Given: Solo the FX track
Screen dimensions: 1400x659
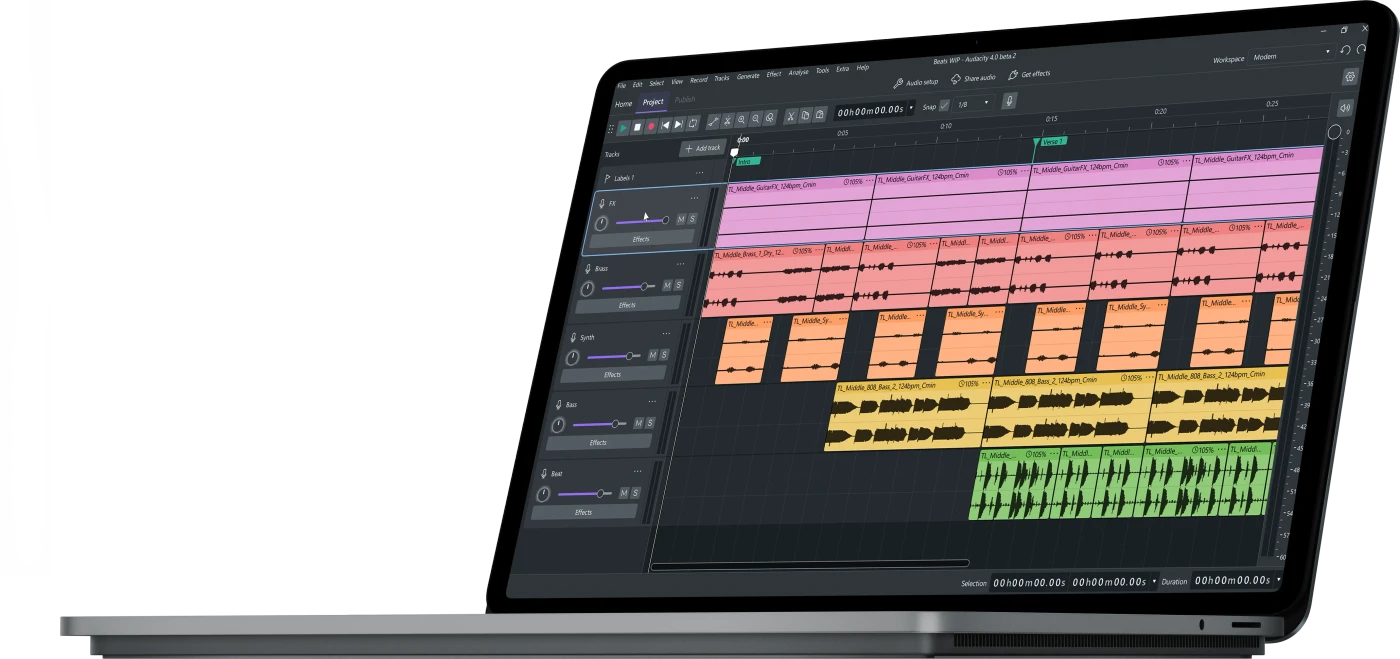Looking at the screenshot, I should pos(693,218).
